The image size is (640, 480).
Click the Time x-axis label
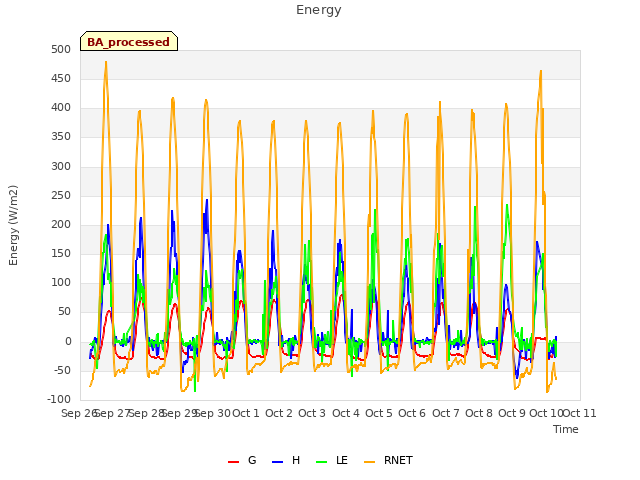click(x=566, y=429)
